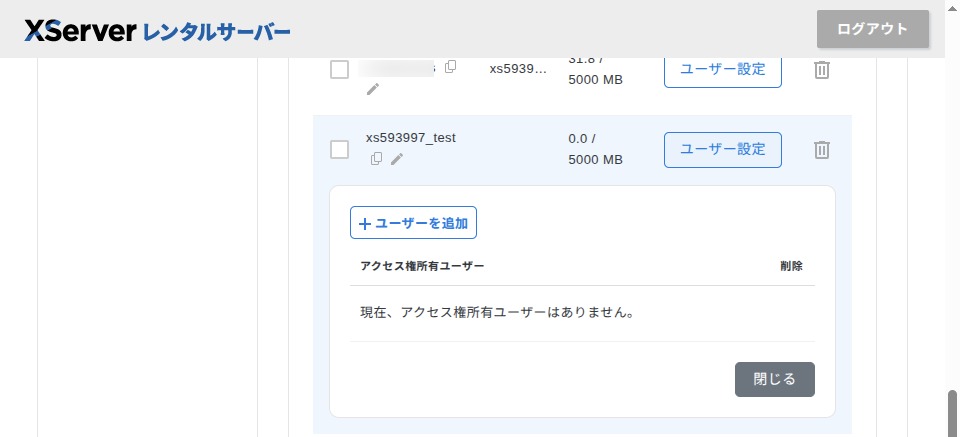Click the アクセス権所有ユーザー column header

422,267
